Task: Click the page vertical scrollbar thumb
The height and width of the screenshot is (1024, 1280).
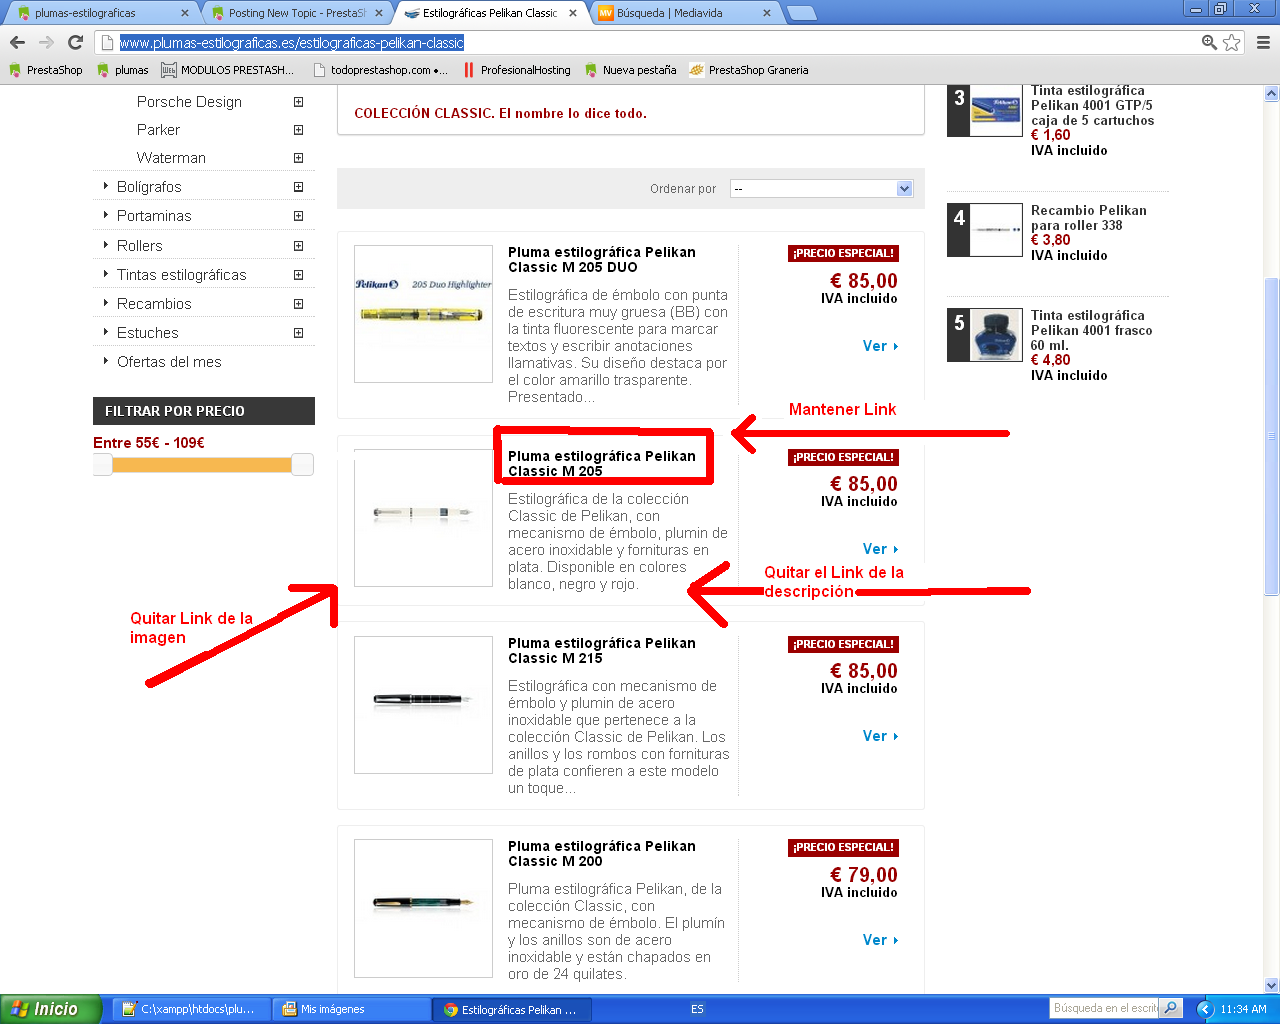Action: click(1272, 436)
